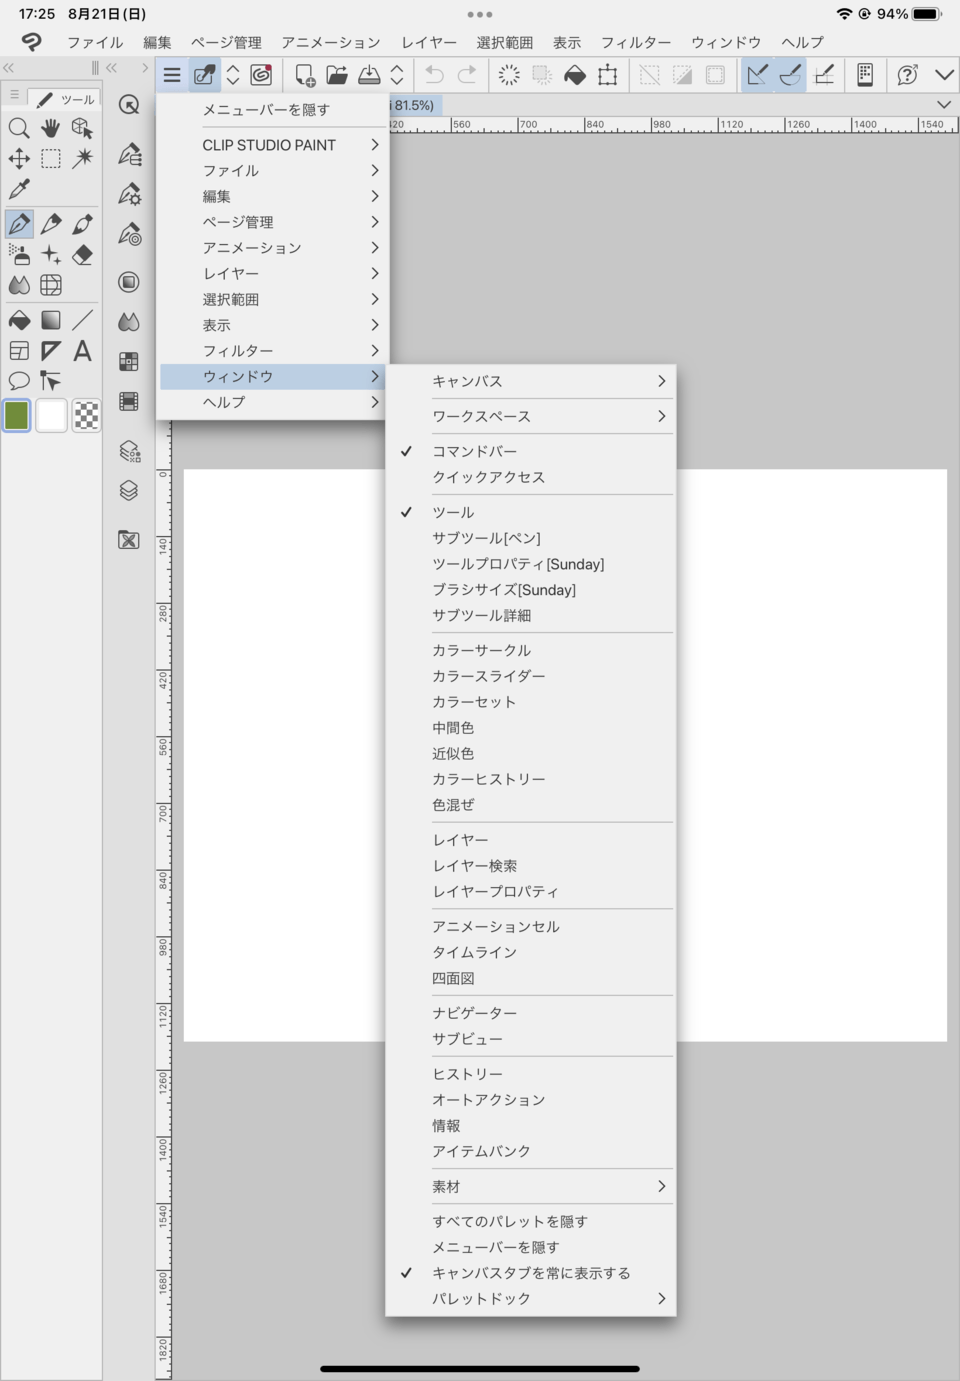Viewport: 960px width, 1381px height.
Task: Toggle Snap to Grid icon
Action: point(824,75)
